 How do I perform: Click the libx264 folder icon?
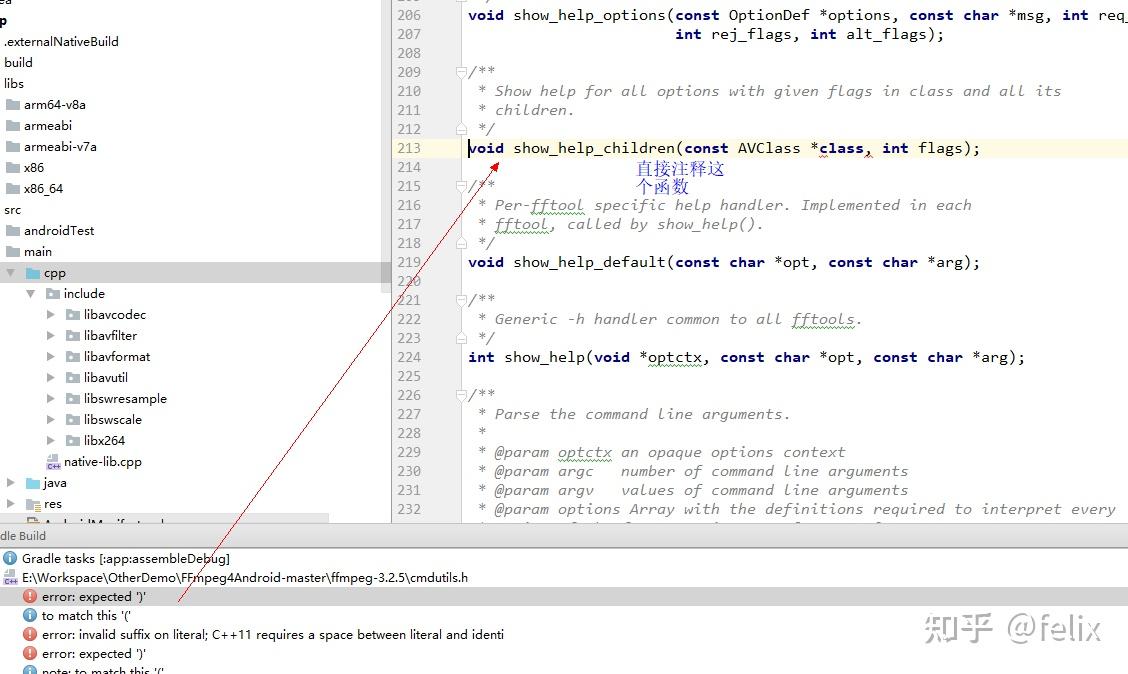pos(73,440)
